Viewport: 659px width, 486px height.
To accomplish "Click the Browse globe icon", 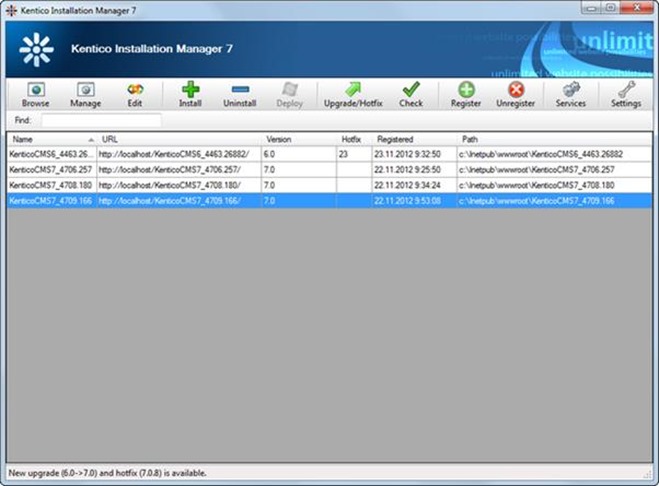I will pyautogui.click(x=35, y=90).
